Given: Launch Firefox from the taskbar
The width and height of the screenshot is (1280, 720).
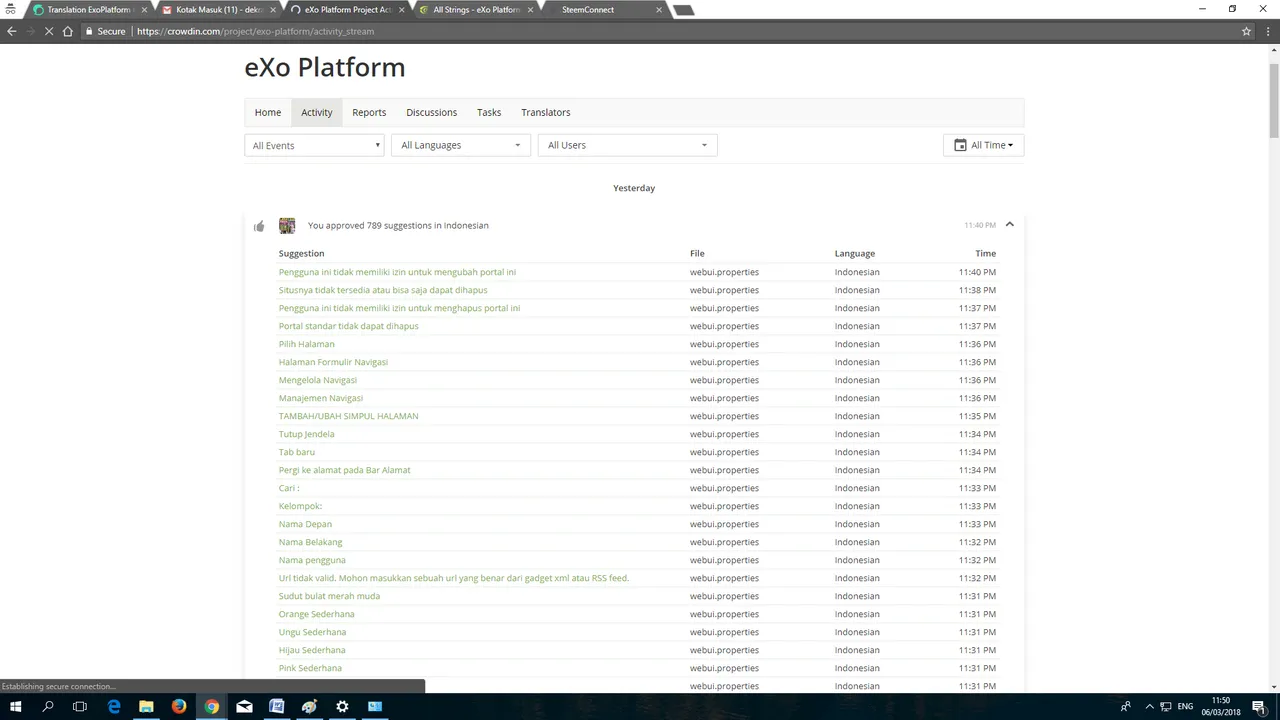Looking at the screenshot, I should point(179,706).
